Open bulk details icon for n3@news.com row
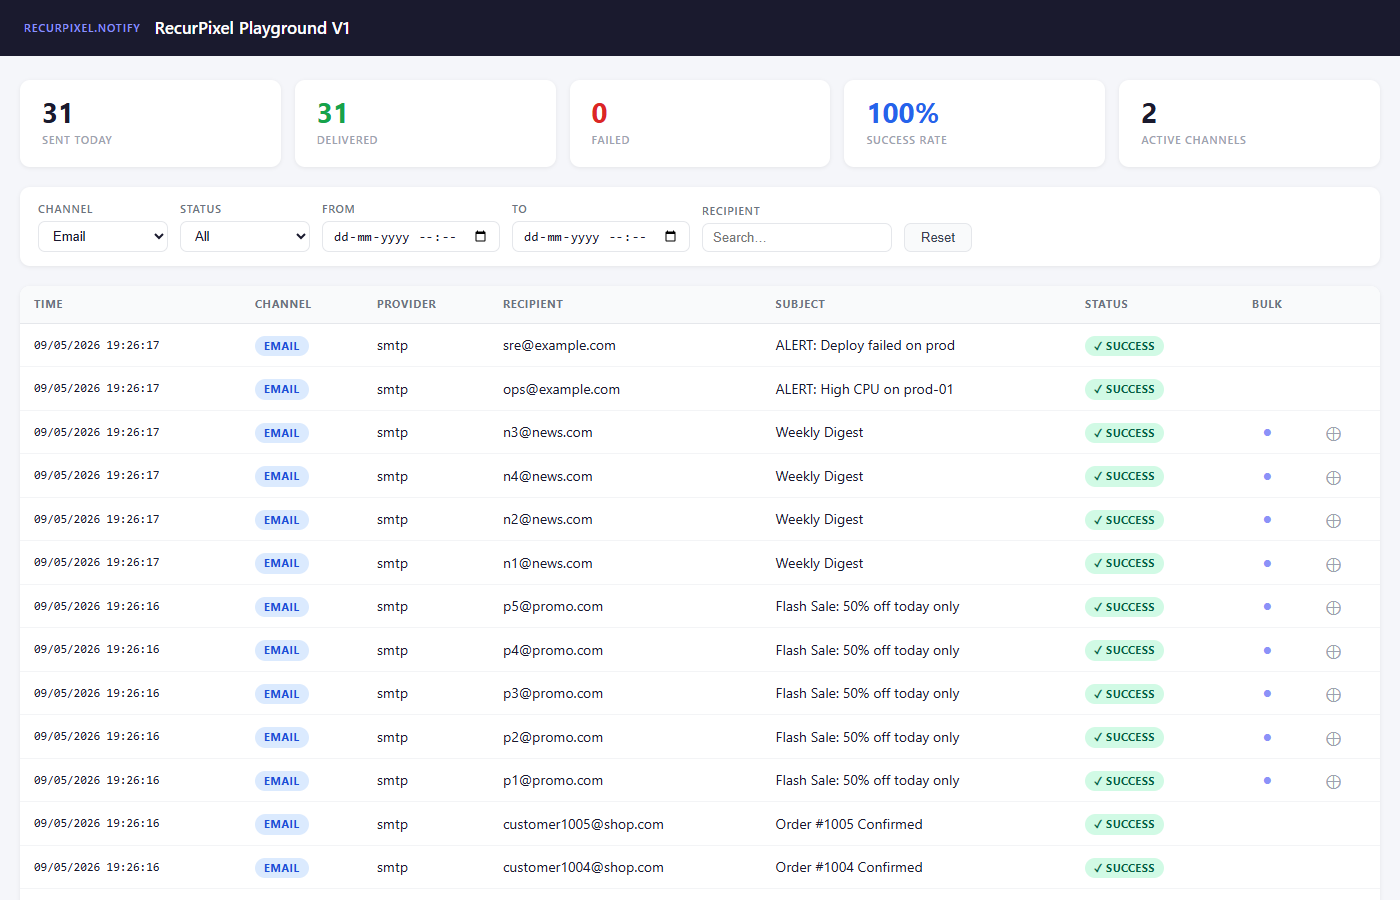 [1333, 434]
